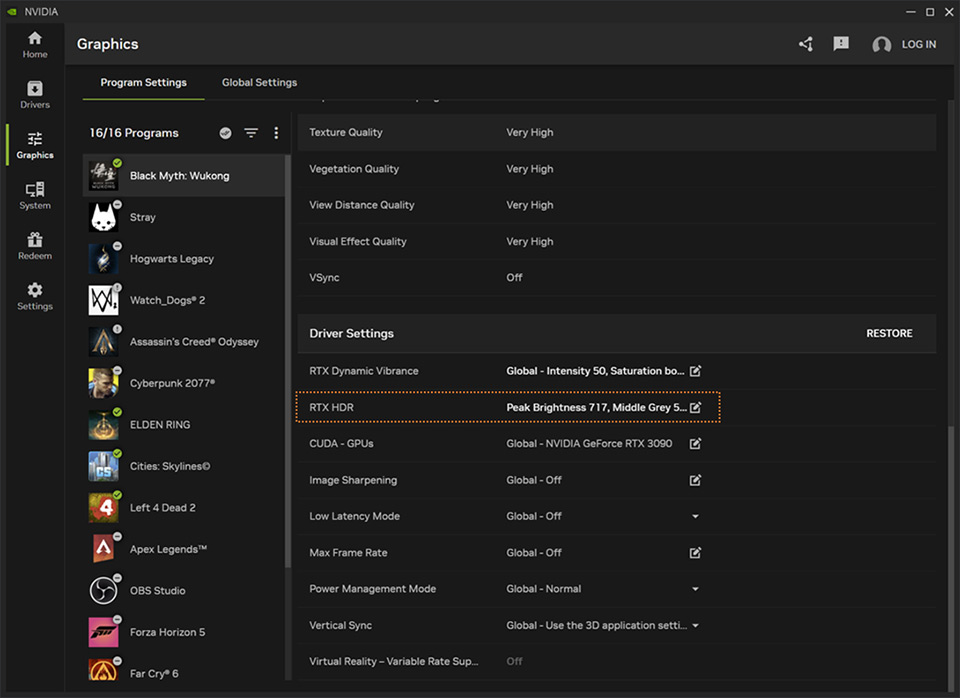Open the program list filter icon
Image resolution: width=960 pixels, height=698 pixels.
click(x=251, y=133)
